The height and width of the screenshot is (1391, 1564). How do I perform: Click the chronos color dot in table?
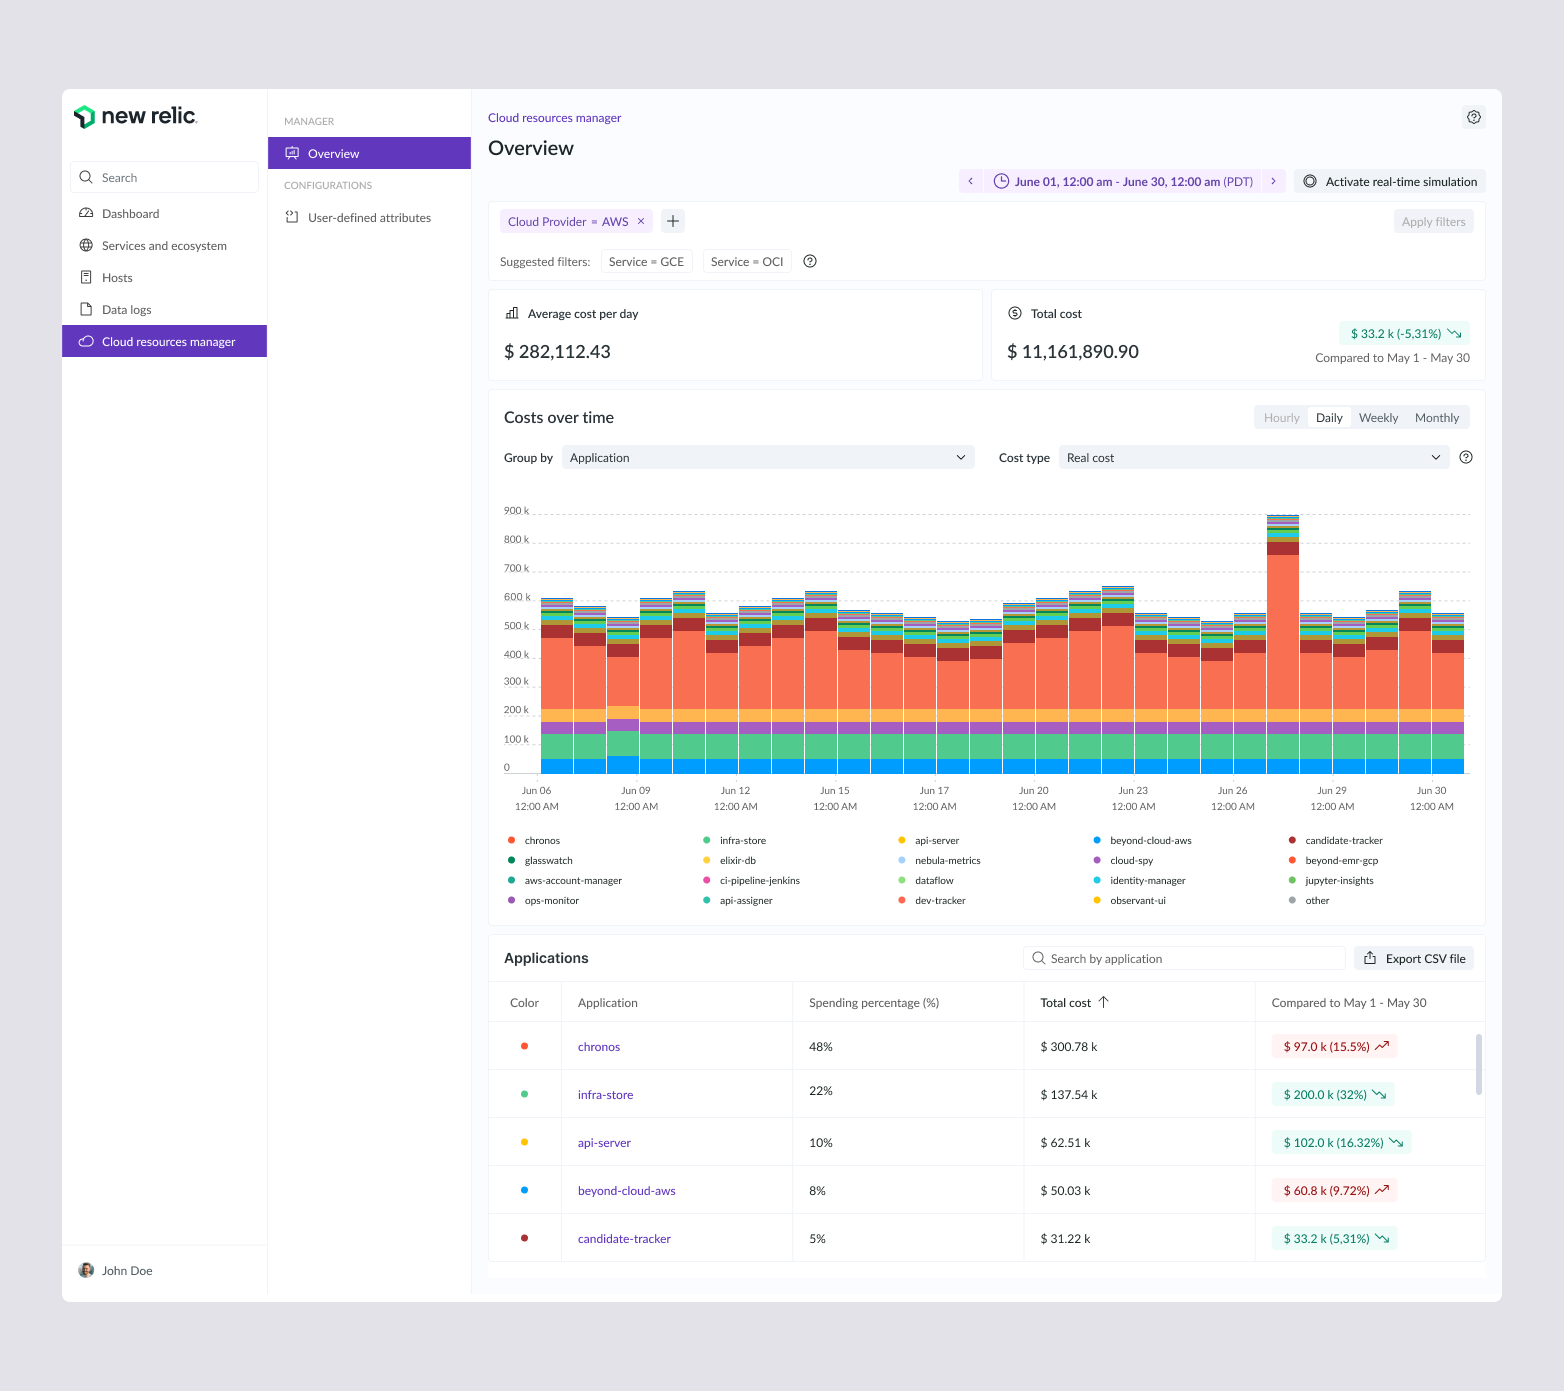tap(524, 1046)
